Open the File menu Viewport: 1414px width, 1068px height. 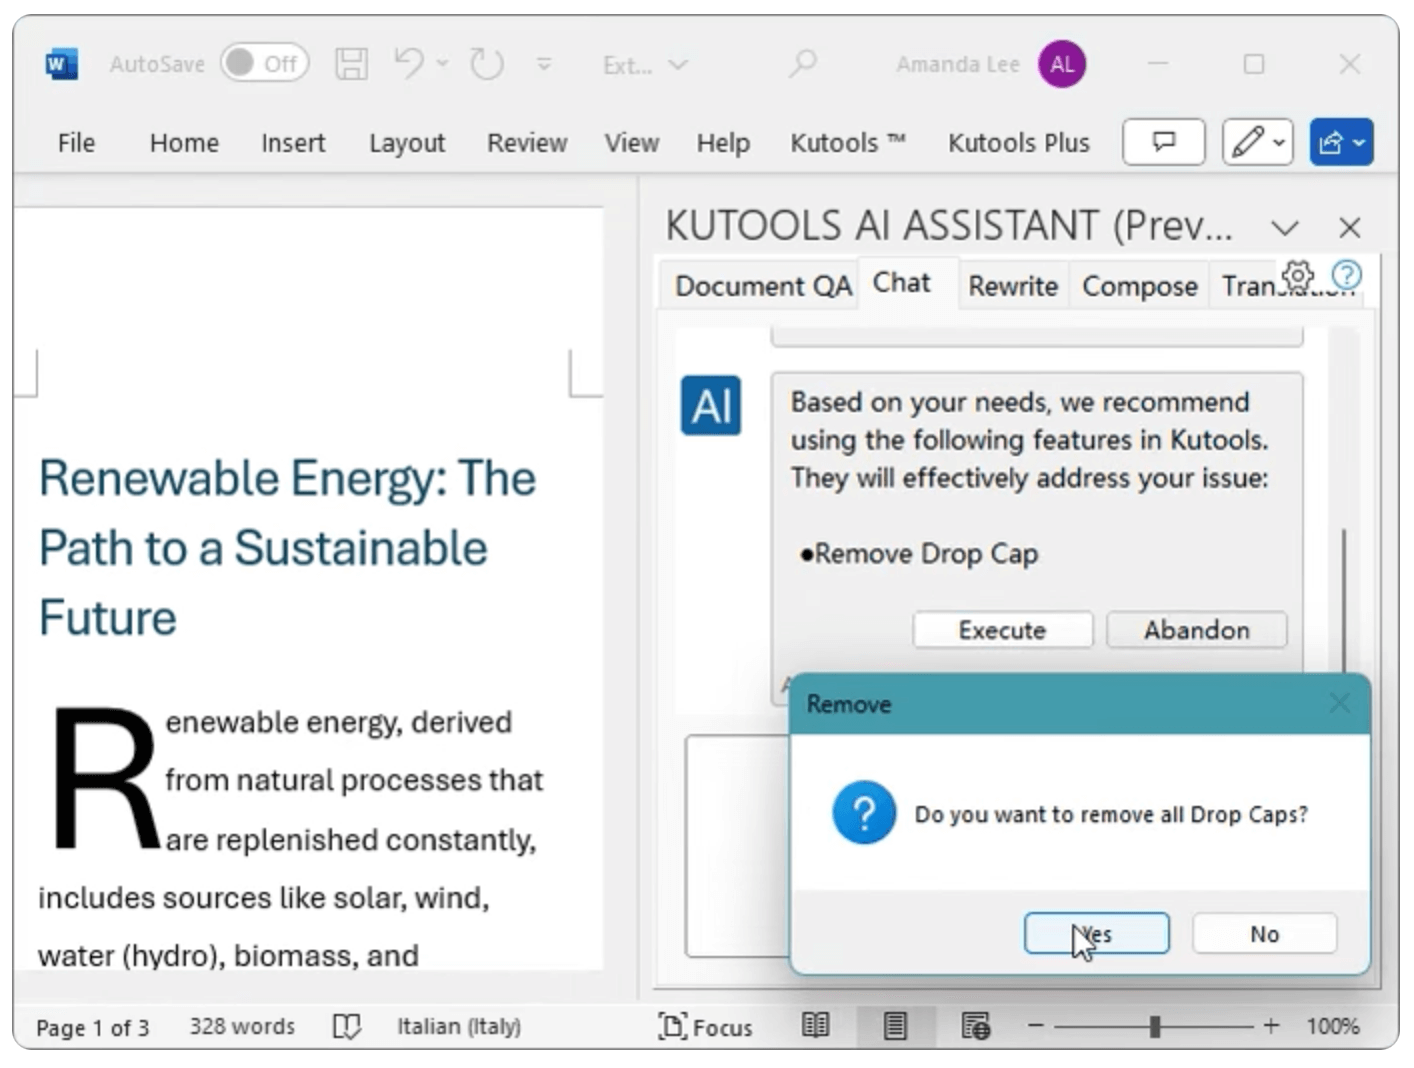[76, 143]
